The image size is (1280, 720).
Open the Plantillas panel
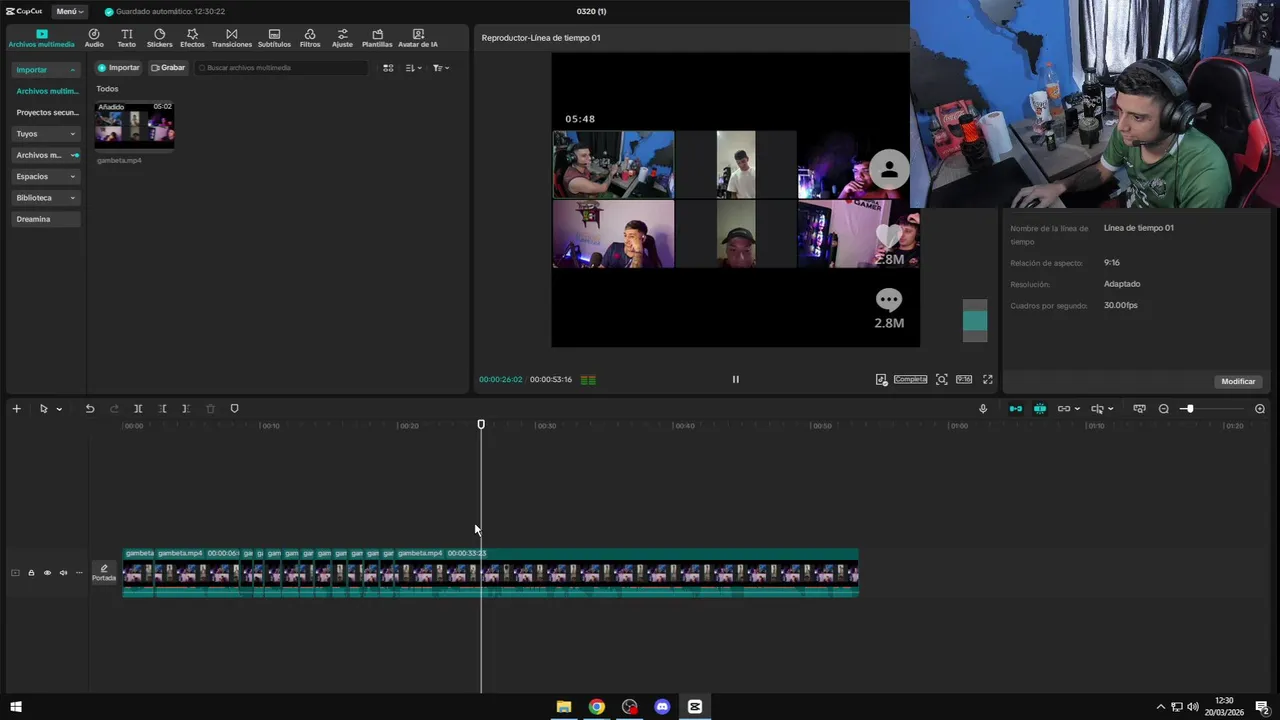377,38
